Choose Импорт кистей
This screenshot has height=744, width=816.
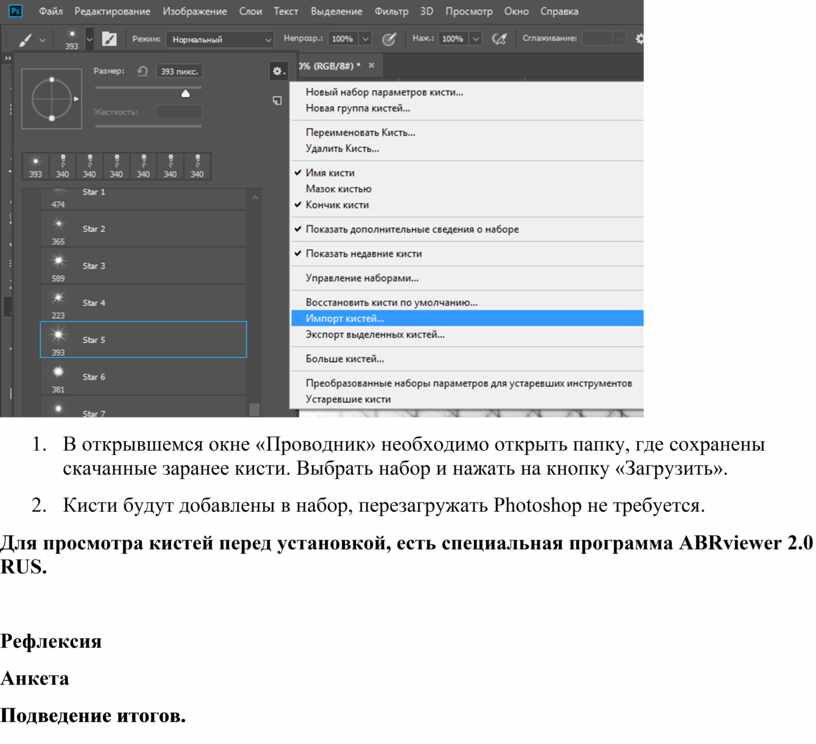[467, 318]
